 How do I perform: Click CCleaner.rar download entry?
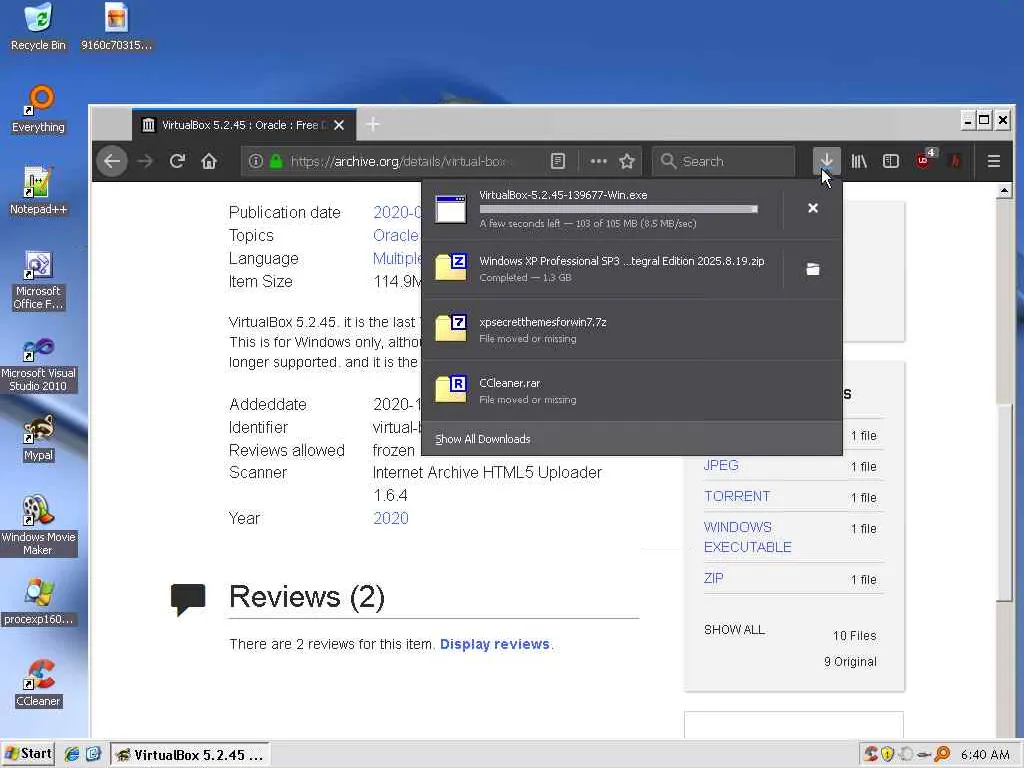(x=632, y=391)
